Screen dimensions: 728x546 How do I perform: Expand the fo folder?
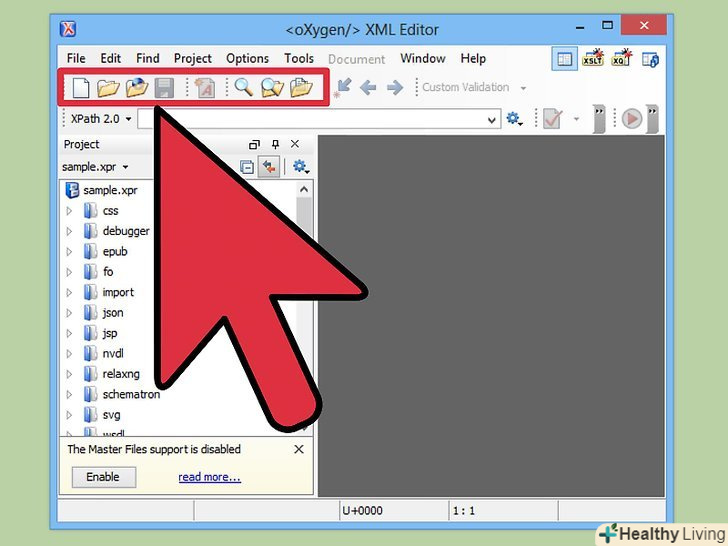69,272
